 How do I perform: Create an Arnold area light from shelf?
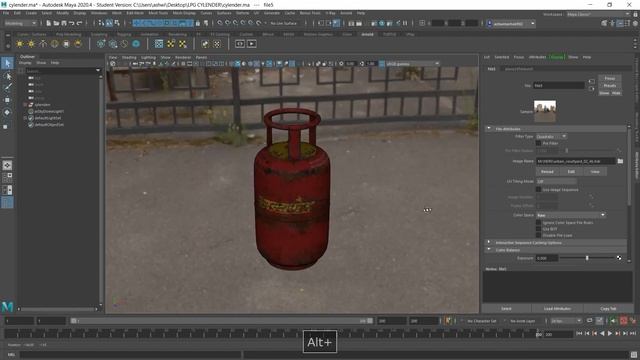[20, 44]
